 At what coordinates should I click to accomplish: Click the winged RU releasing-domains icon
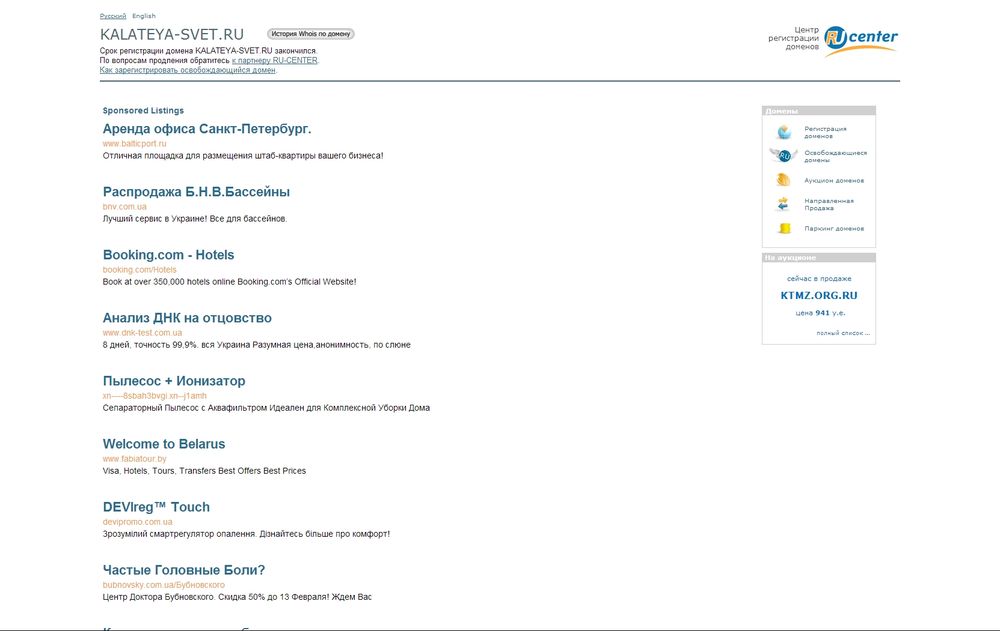[784, 156]
